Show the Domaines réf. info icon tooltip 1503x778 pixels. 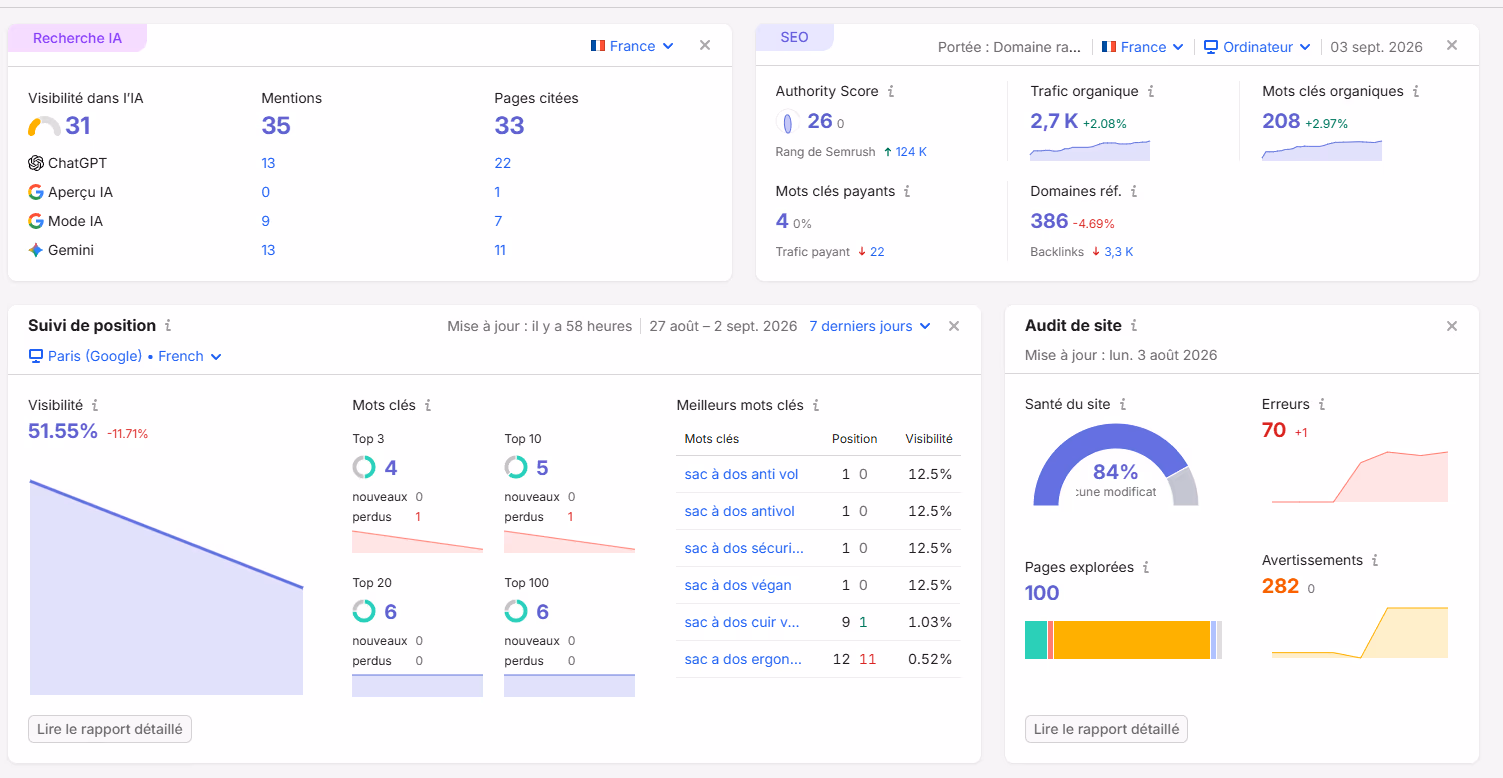click(x=1134, y=191)
